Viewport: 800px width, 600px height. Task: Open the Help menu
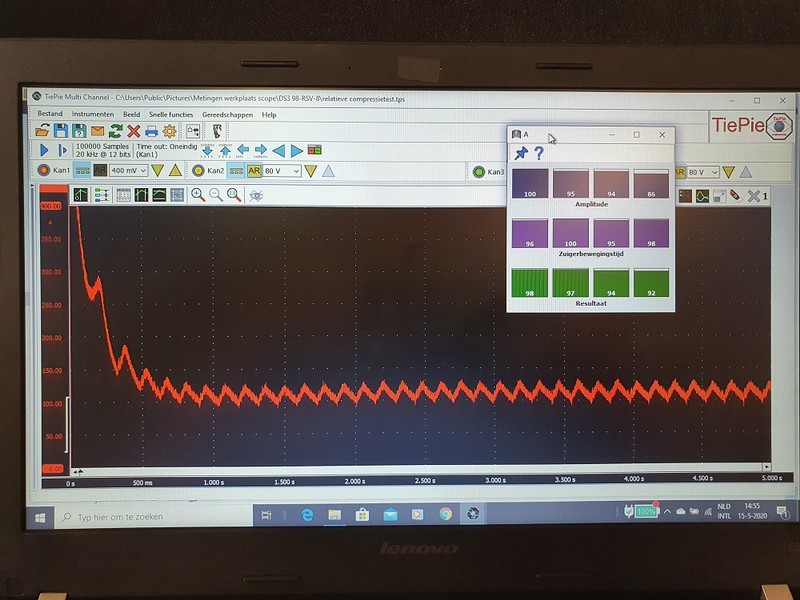(269, 115)
